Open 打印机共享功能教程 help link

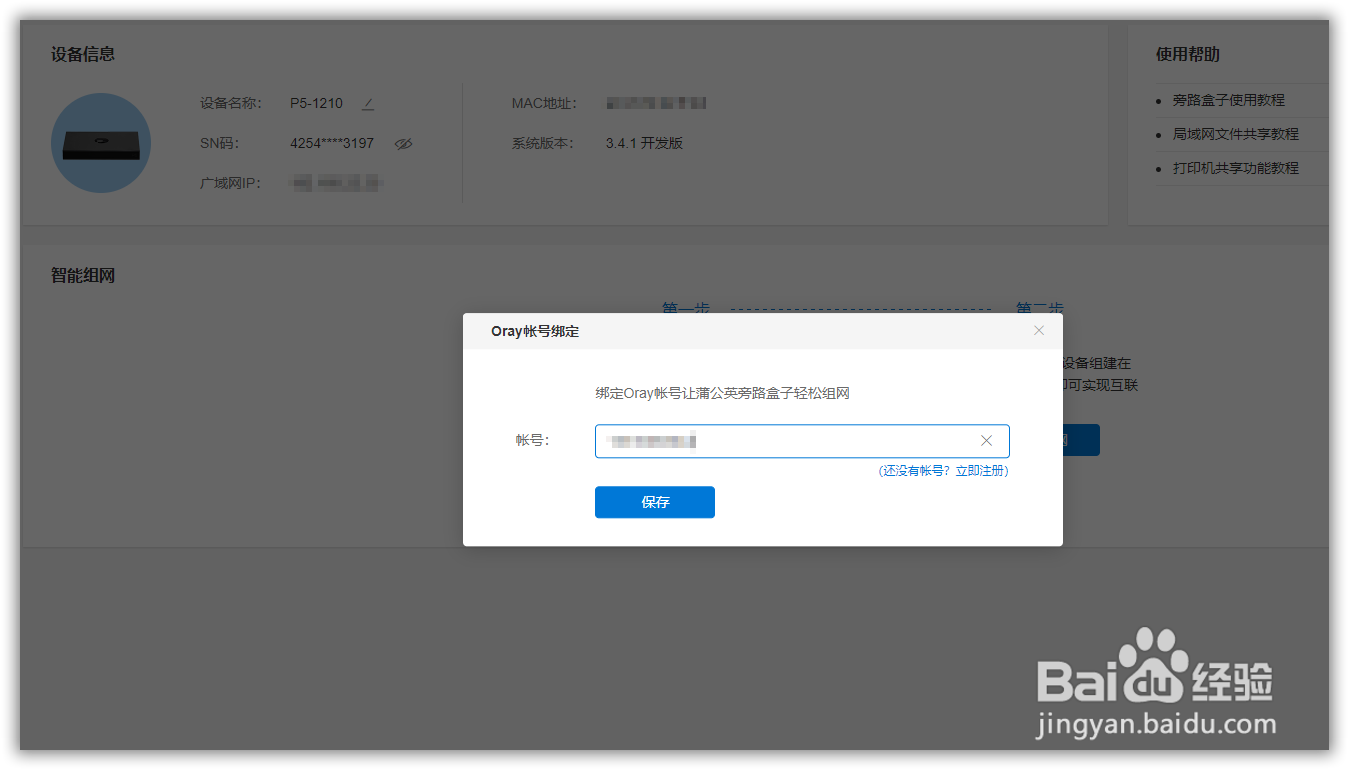pyautogui.click(x=1236, y=168)
